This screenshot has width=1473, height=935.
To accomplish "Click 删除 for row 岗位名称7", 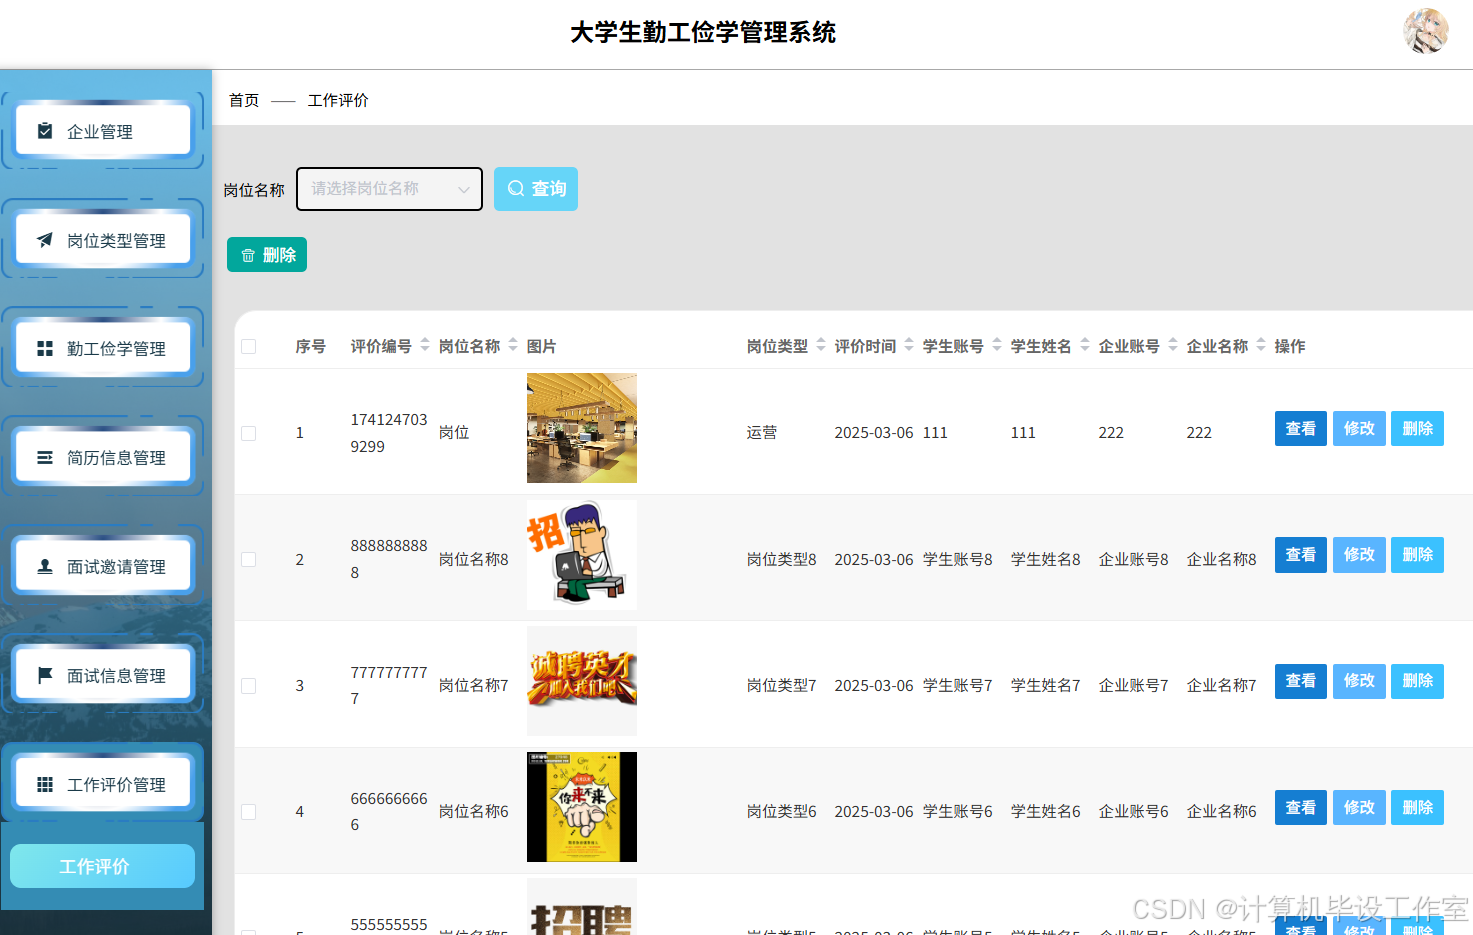I will point(1418,681).
